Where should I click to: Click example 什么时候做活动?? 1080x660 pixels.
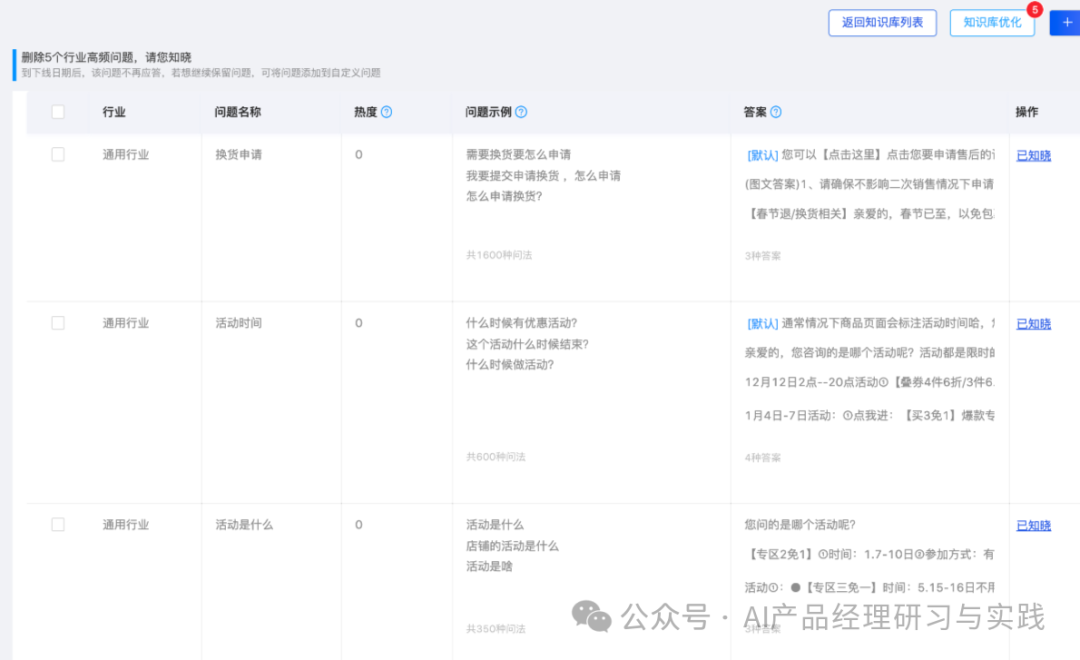(x=510, y=365)
